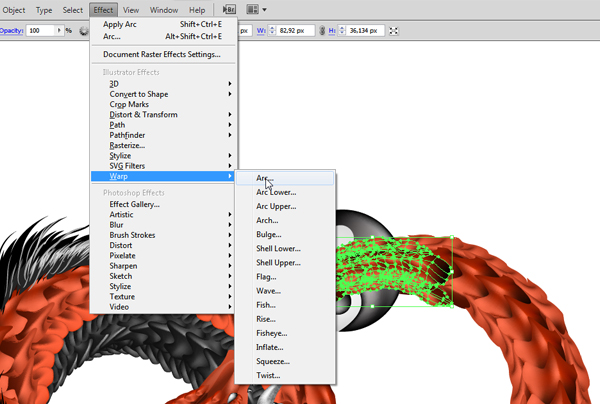Open Arrange Documents dropdown arrow

pyautogui.click(x=264, y=10)
